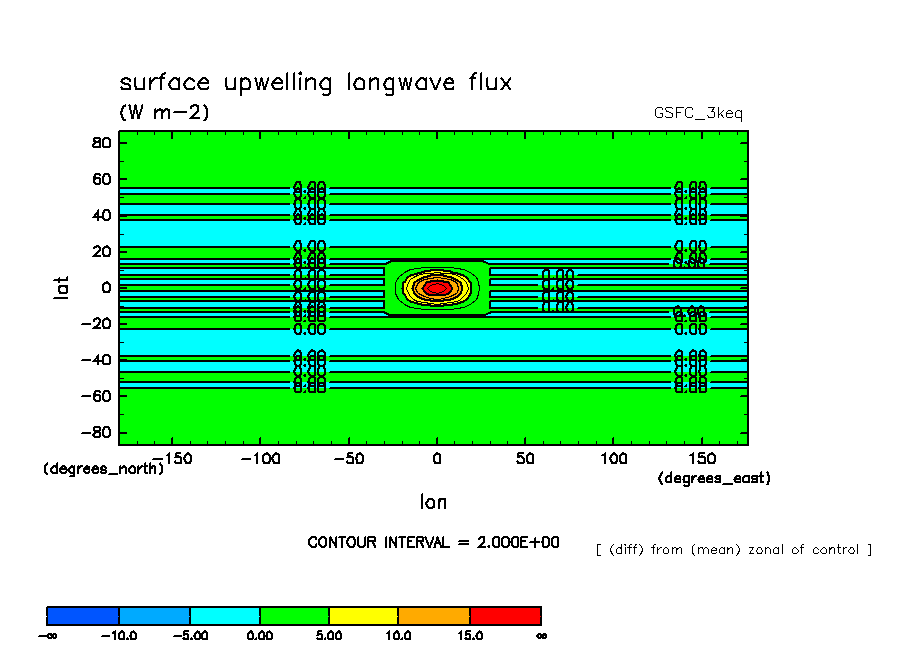Choose the darkest blue colorbar segment
This screenshot has width=904, height=654.
(x=83, y=615)
